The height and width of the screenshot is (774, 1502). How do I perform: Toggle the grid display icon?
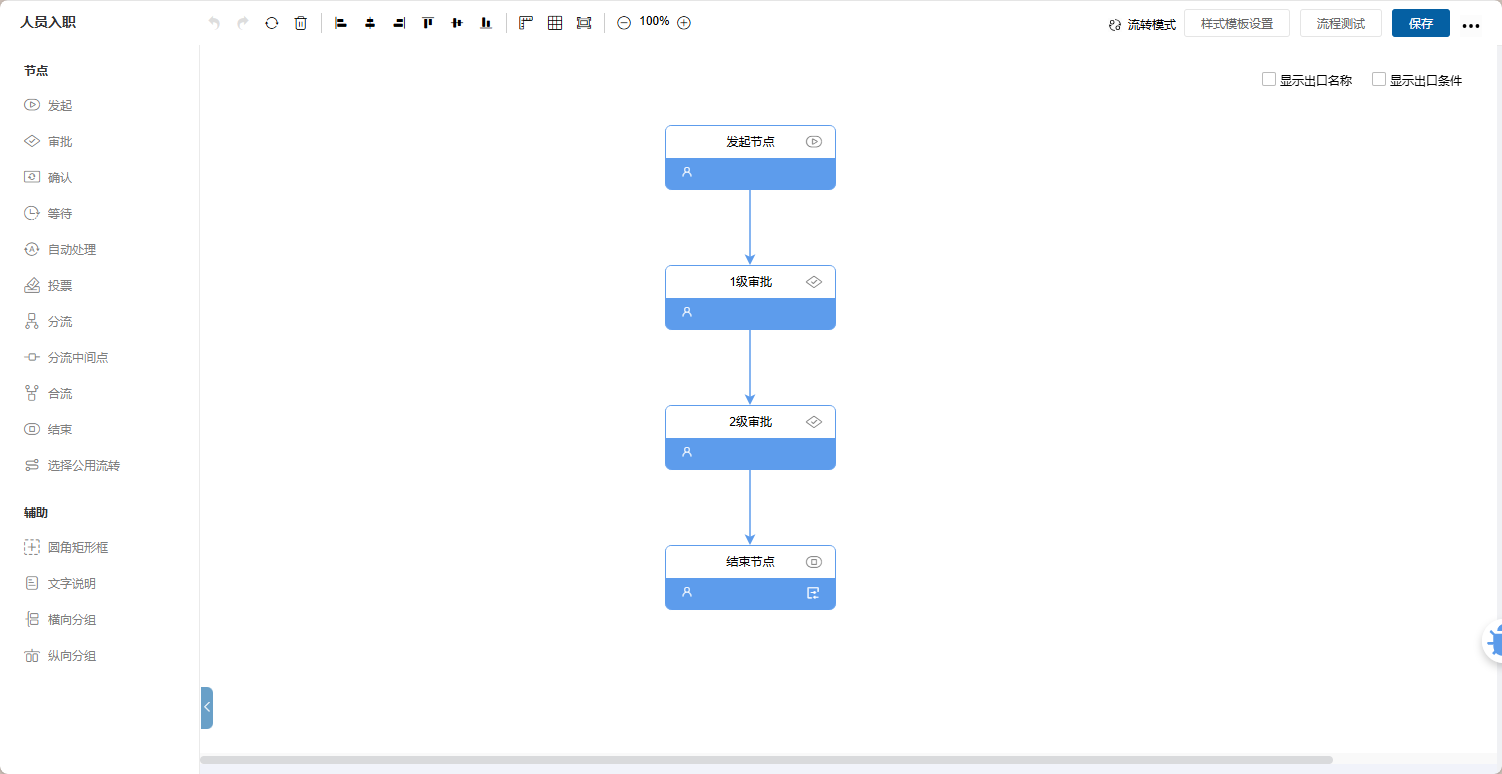point(555,23)
